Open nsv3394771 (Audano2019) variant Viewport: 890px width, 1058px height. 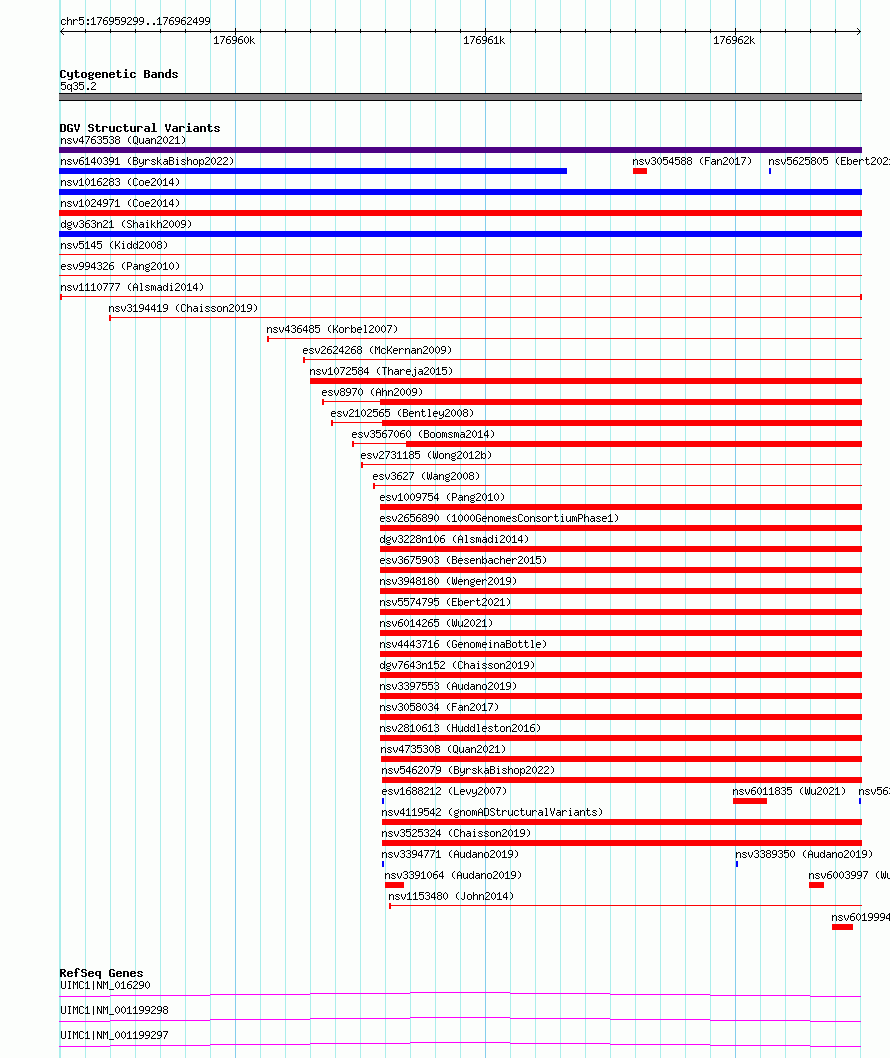450,854
